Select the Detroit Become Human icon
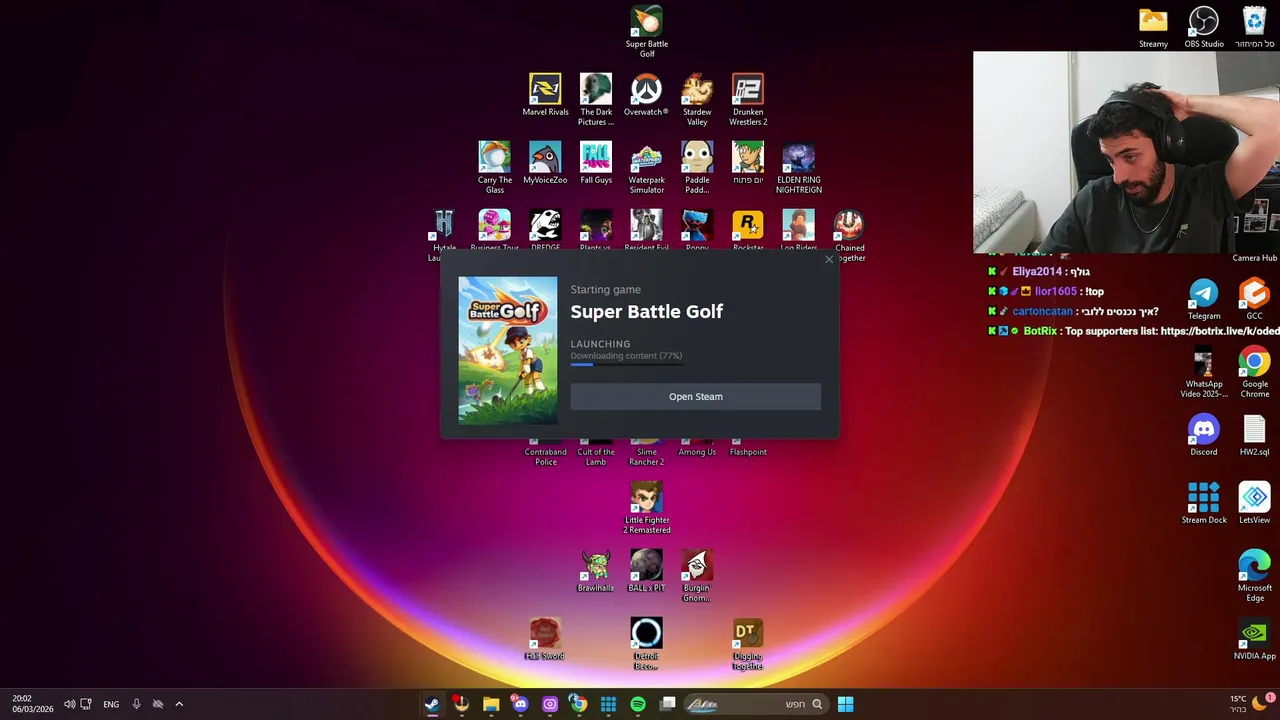Screen dimensions: 1280x720 click(x=646, y=643)
